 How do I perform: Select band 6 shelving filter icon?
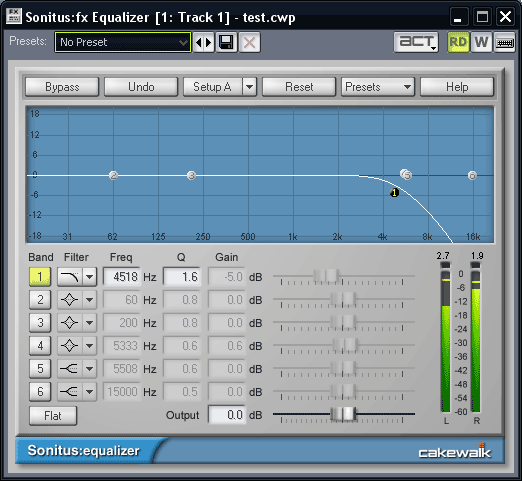point(70,392)
